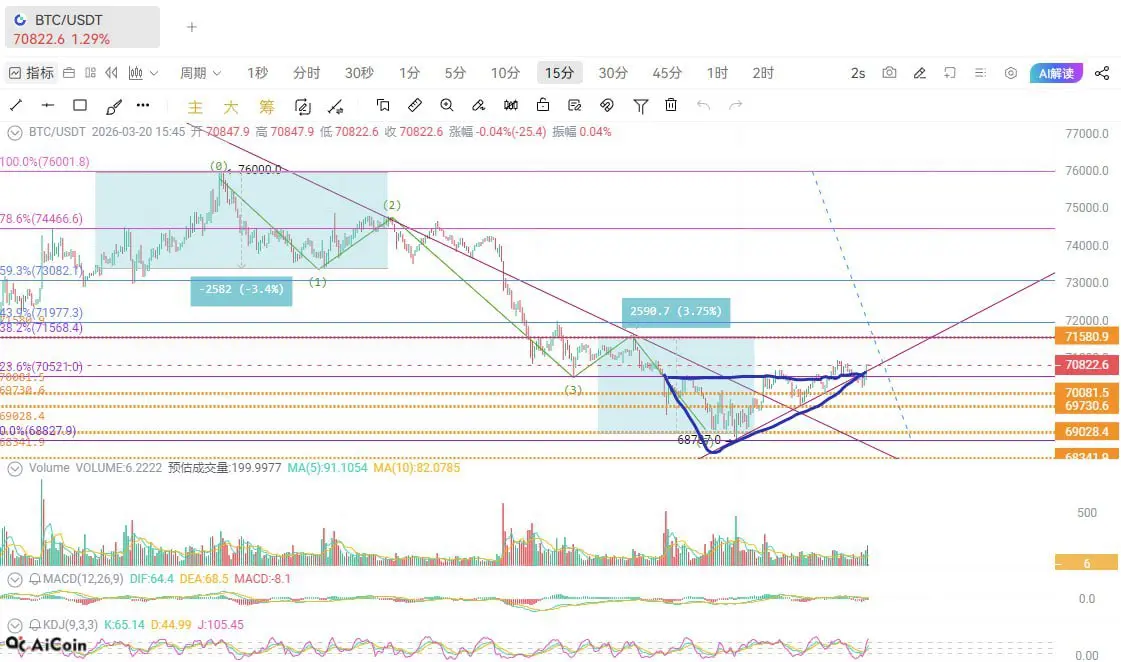Collapse the KDJ indicator panel

click(x=14, y=625)
